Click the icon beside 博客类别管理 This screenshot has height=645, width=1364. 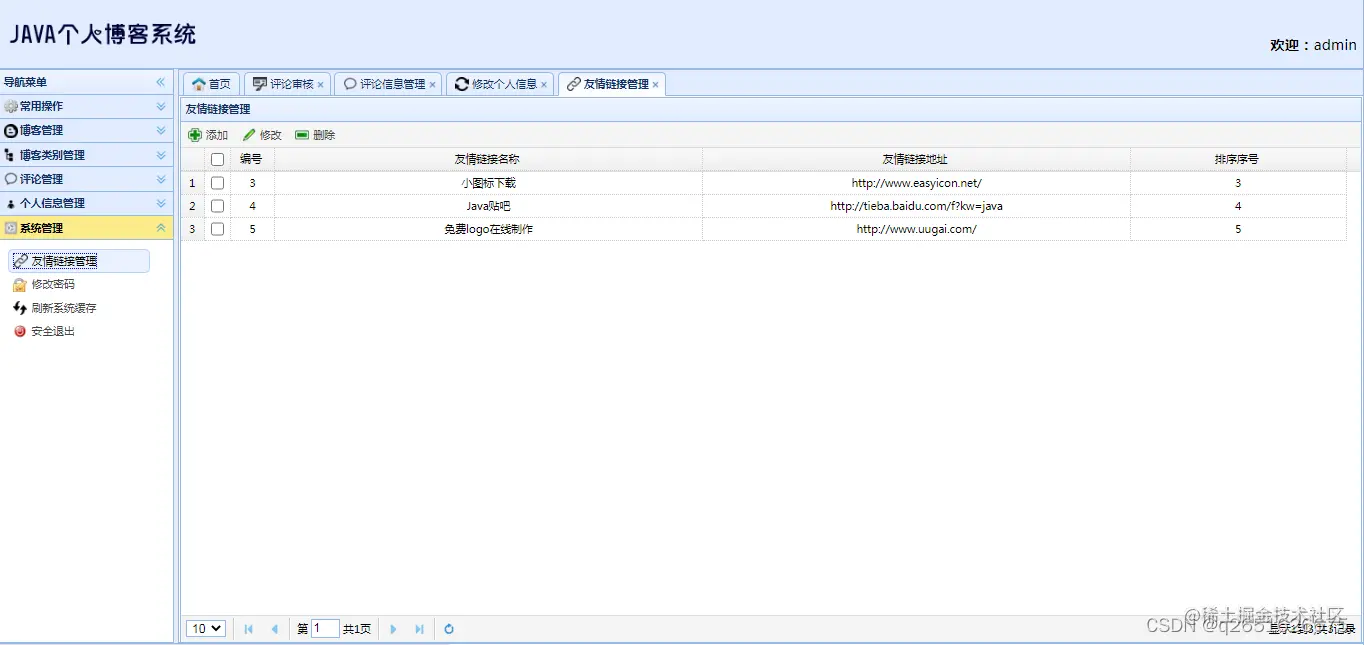coord(11,155)
